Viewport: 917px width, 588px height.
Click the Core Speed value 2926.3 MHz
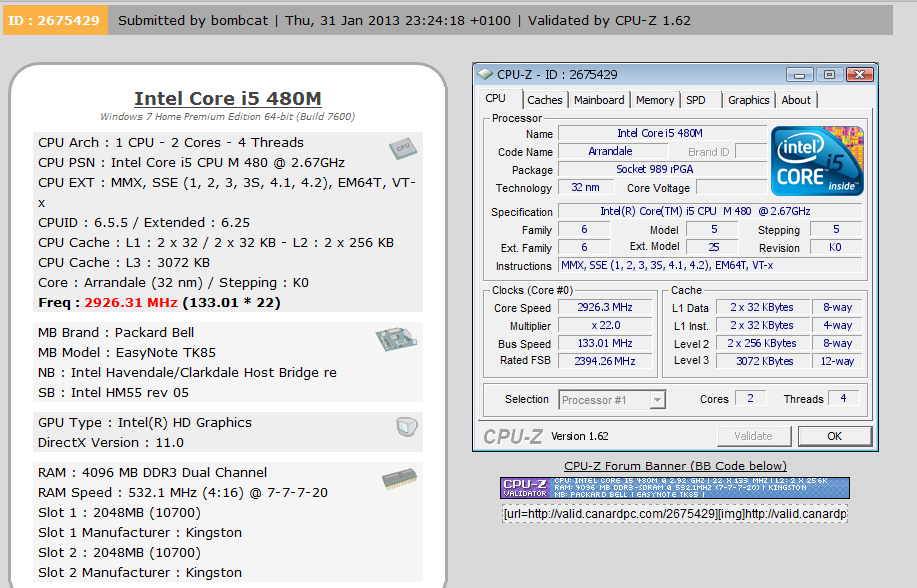click(605, 307)
